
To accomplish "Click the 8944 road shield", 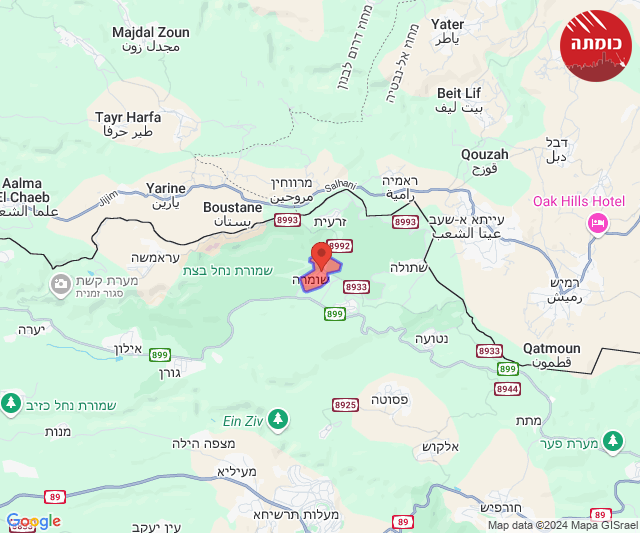I will click(507, 389).
